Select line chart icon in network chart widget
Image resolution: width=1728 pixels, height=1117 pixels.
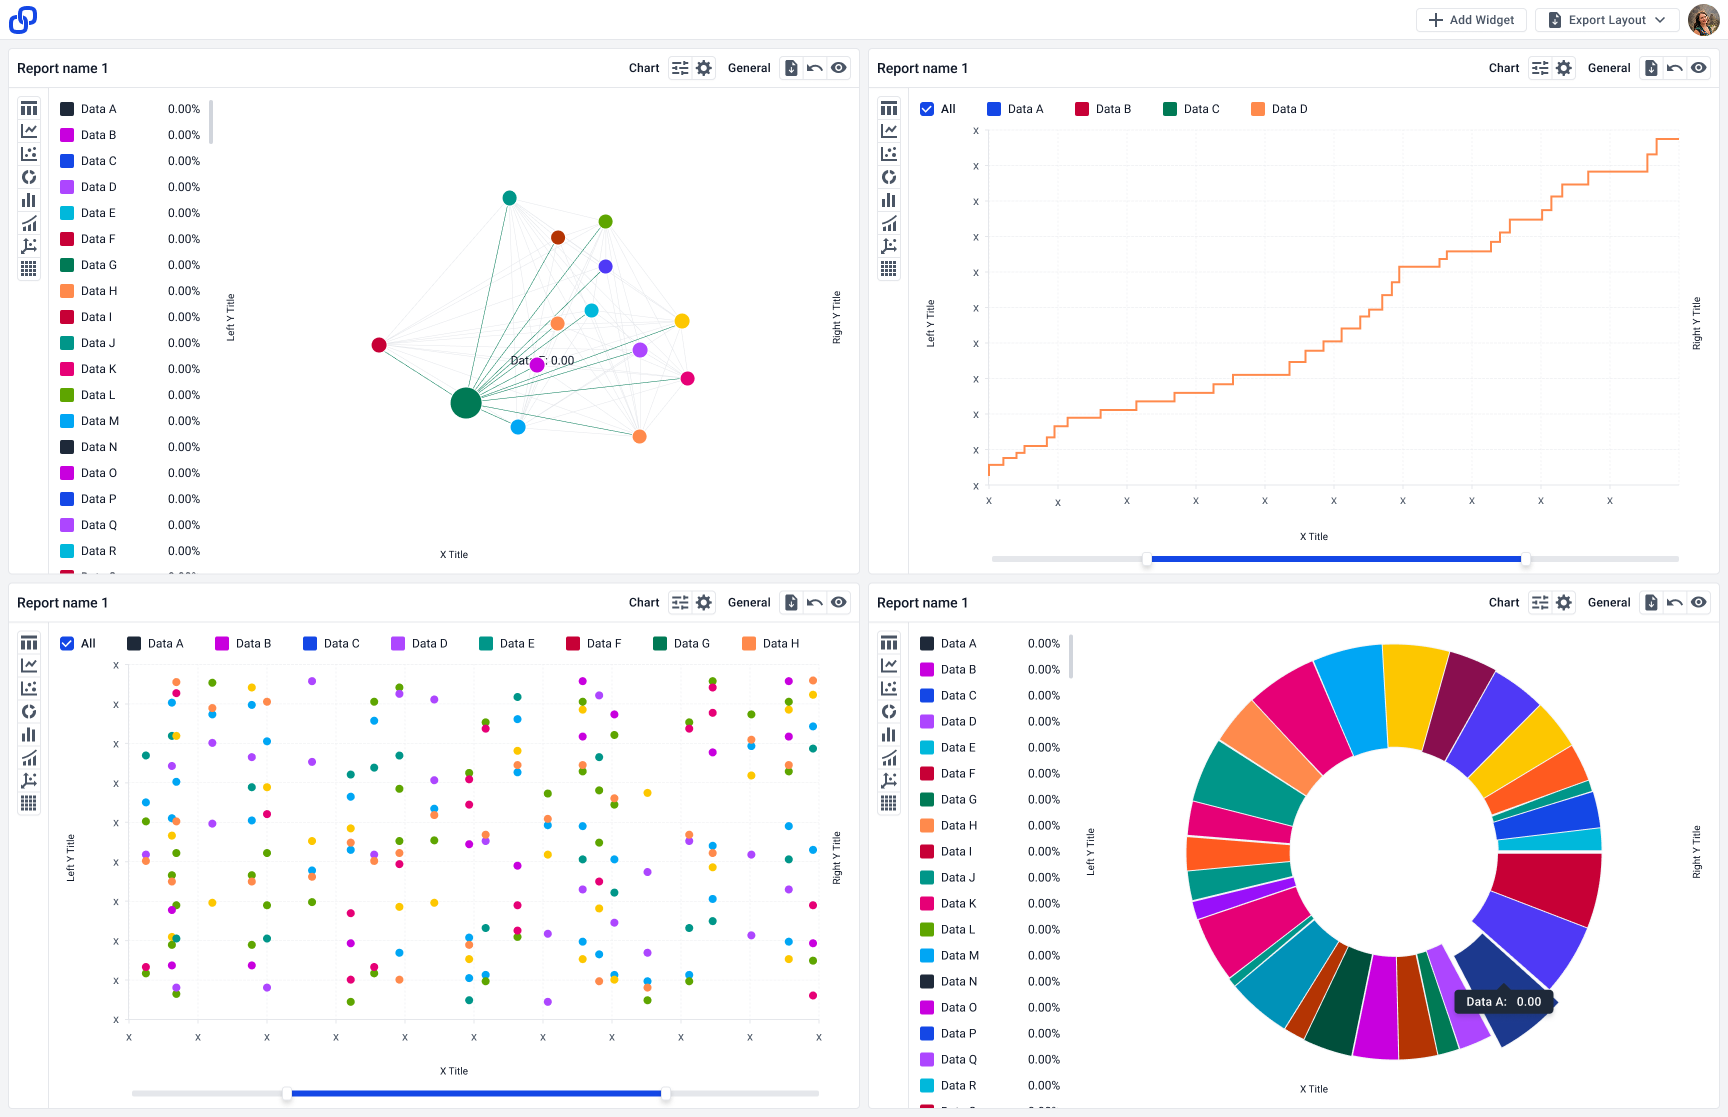coord(29,131)
